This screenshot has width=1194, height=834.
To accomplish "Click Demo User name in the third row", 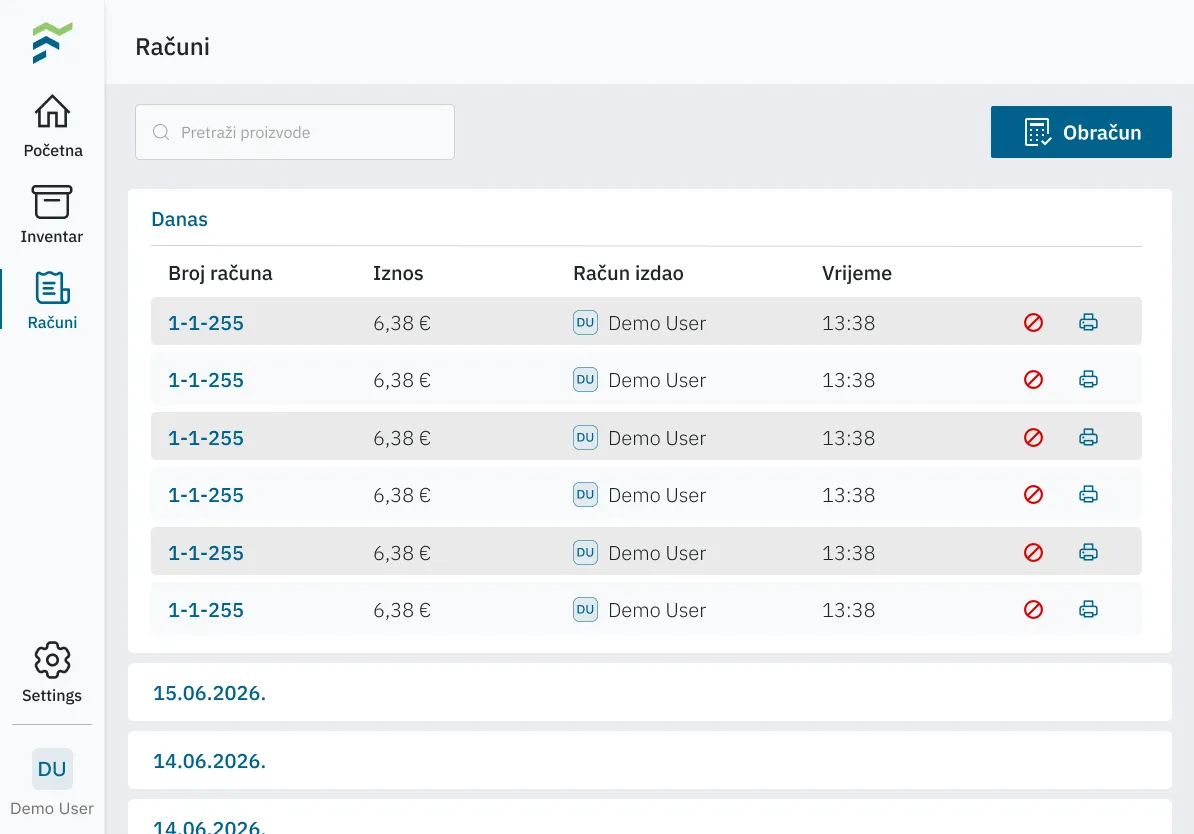I will tap(657, 438).
